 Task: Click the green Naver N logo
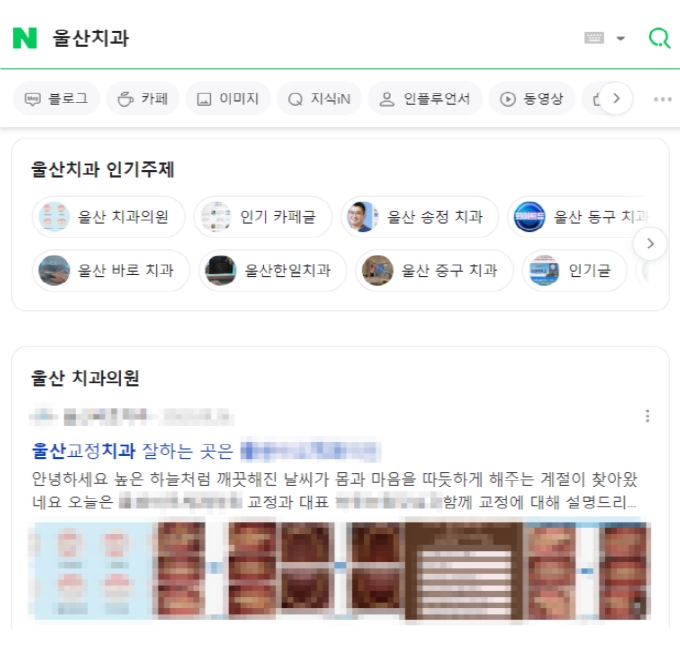point(25,38)
